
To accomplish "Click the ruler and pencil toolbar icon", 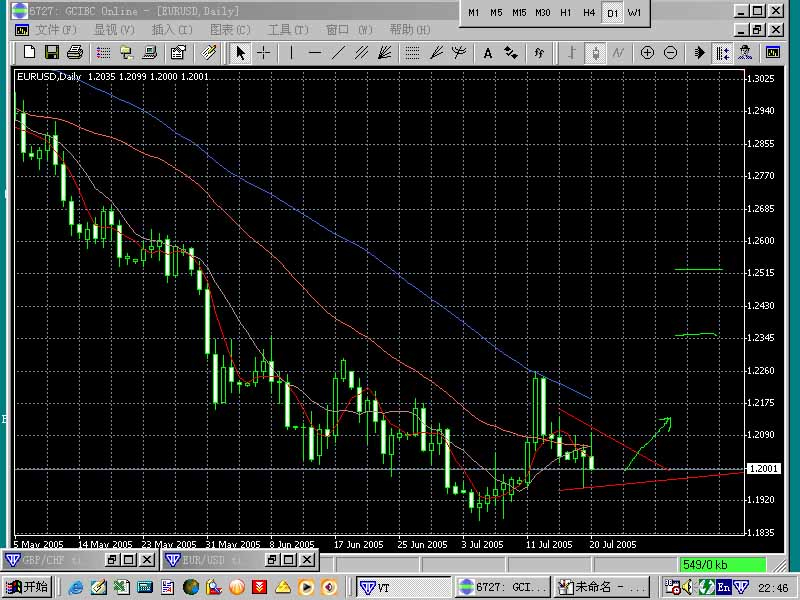I will click(208, 53).
